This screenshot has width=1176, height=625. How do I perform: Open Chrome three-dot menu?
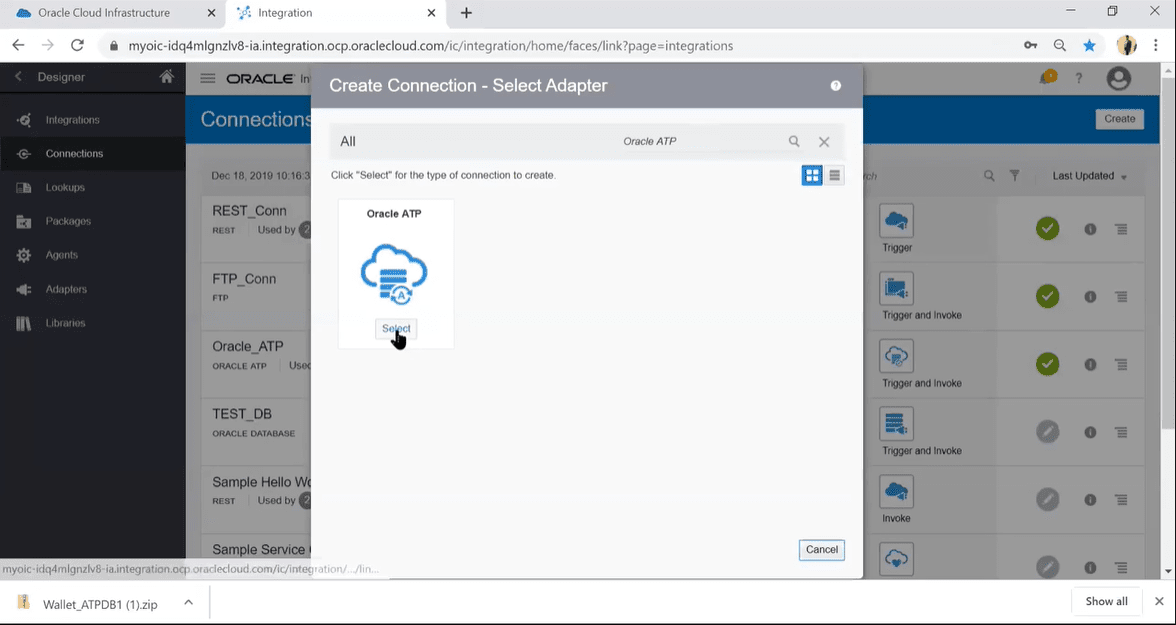(x=1158, y=46)
